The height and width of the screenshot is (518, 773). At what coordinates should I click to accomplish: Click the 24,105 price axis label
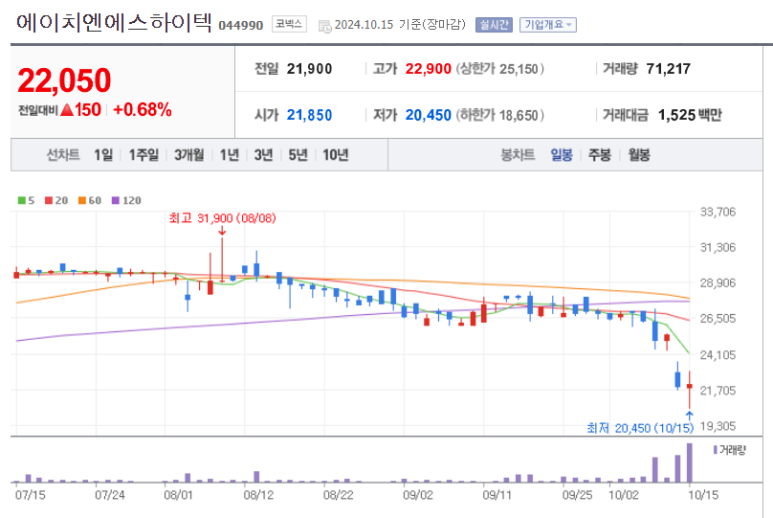click(718, 355)
